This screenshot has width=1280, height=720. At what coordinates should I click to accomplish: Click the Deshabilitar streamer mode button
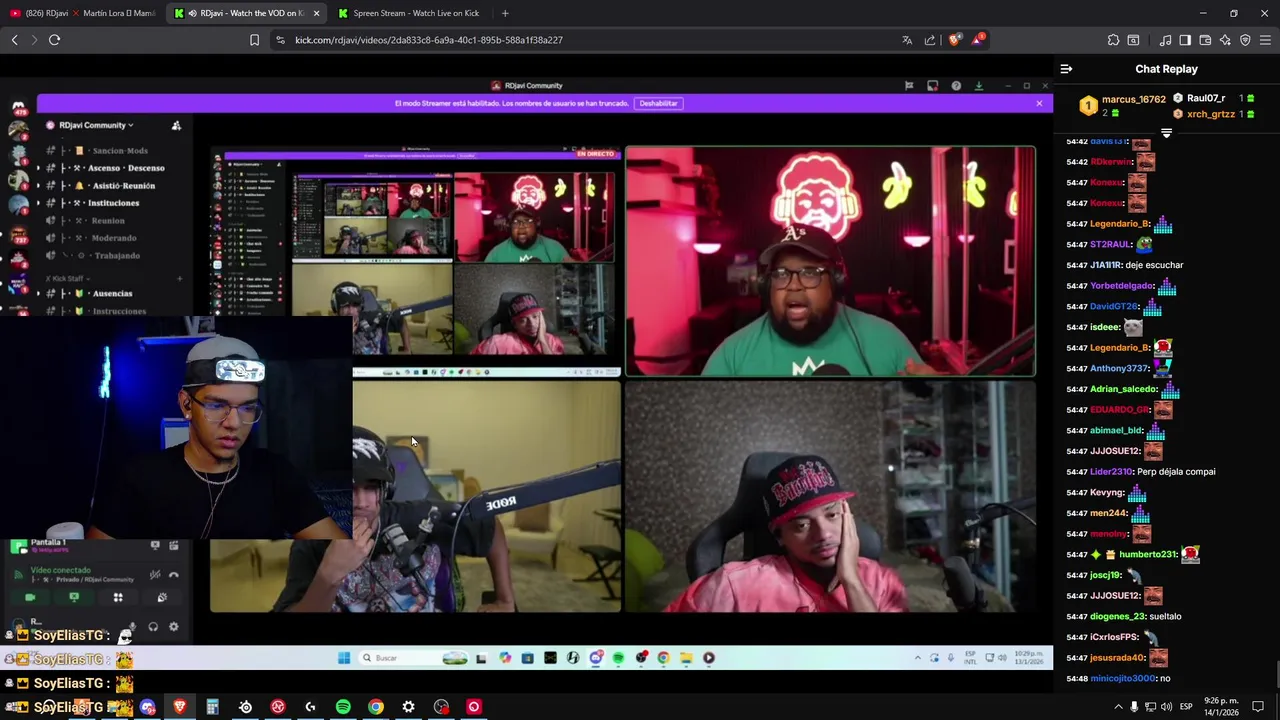(x=658, y=103)
